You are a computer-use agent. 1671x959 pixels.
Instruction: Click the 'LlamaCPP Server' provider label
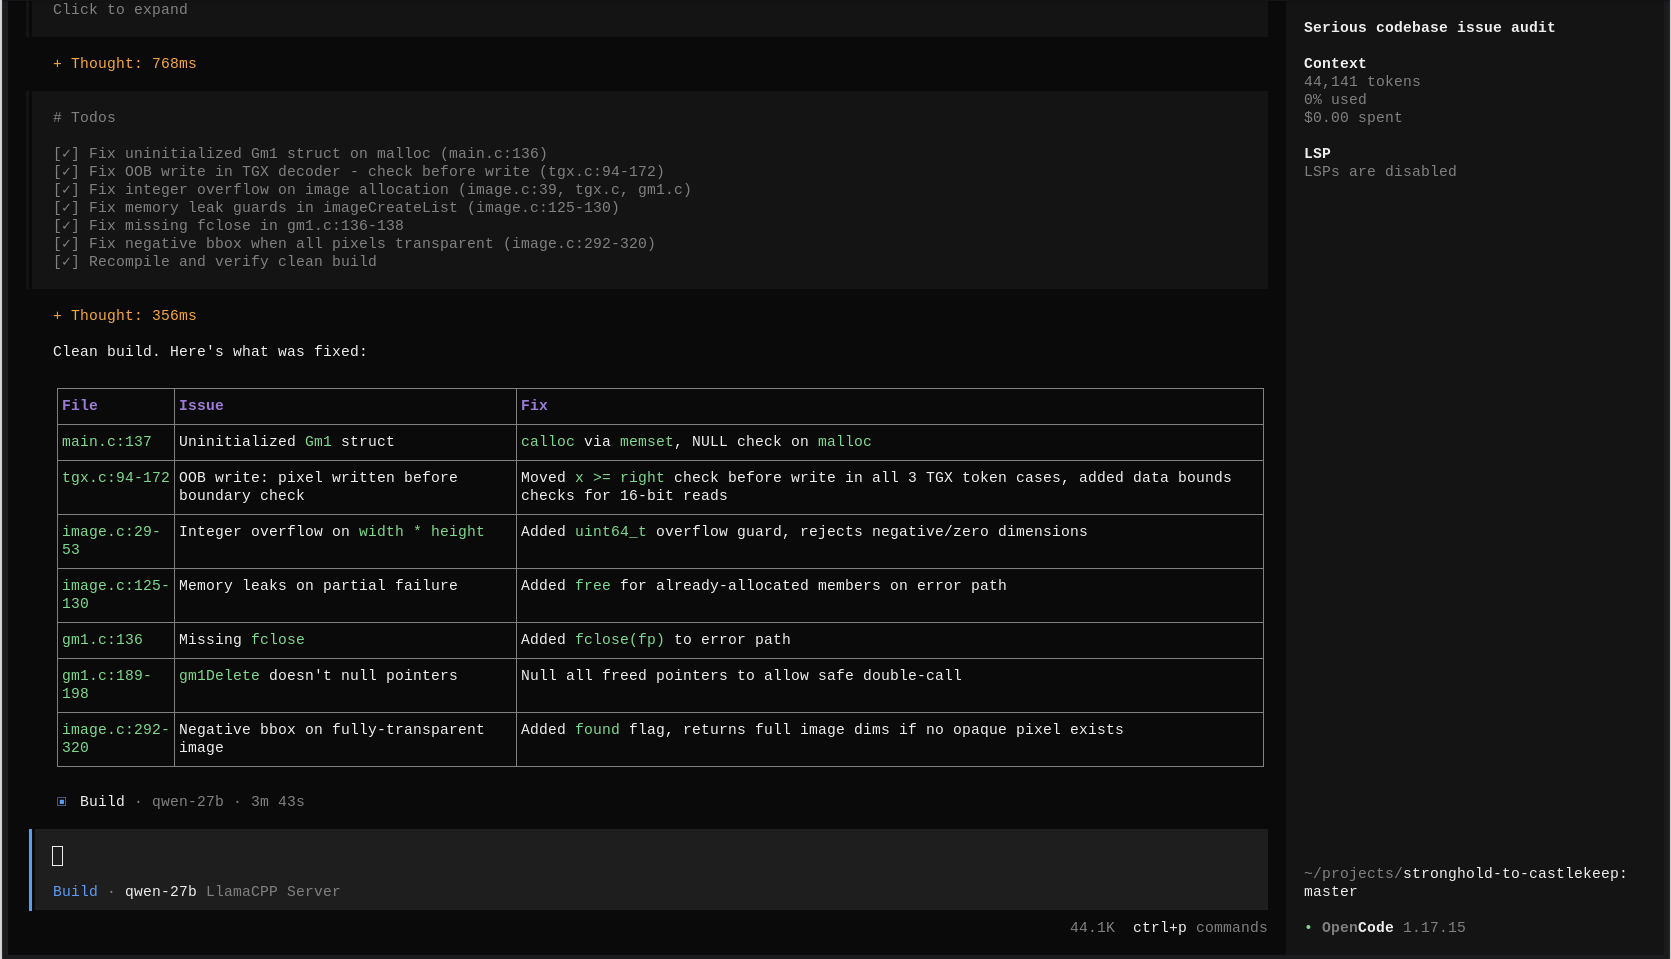coord(273,892)
